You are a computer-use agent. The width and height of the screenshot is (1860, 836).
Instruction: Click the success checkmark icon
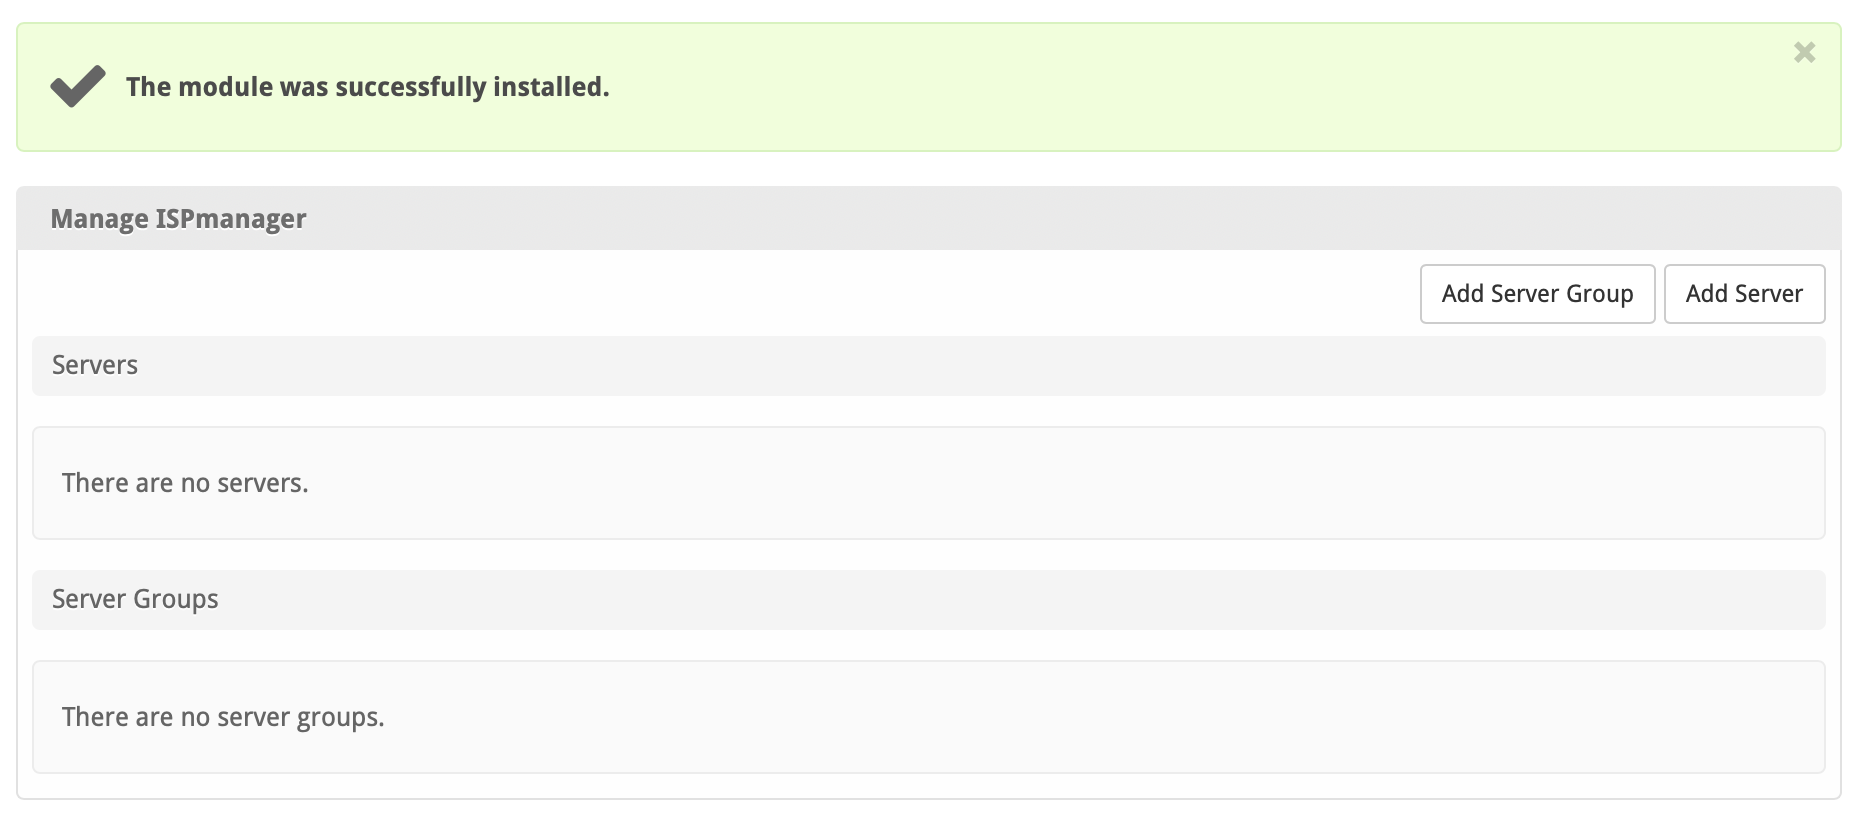tap(78, 86)
